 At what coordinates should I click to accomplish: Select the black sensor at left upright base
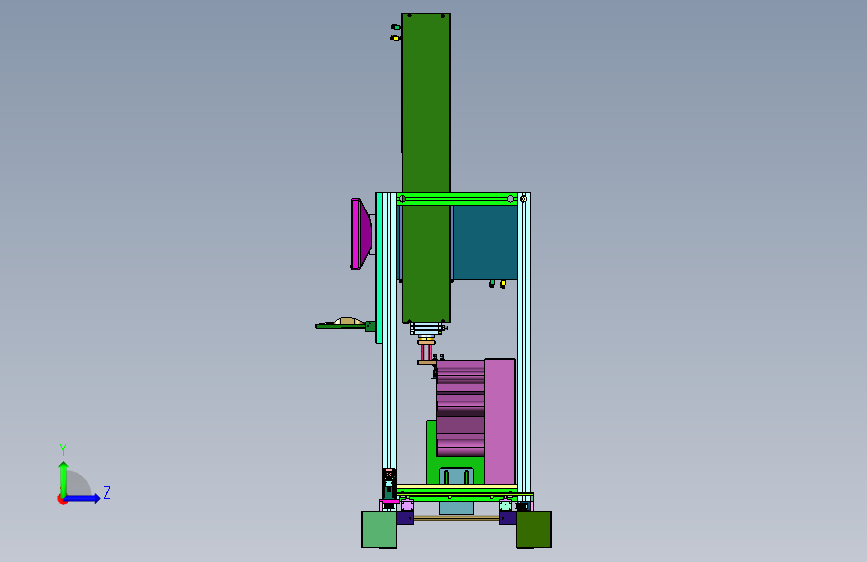click(389, 483)
